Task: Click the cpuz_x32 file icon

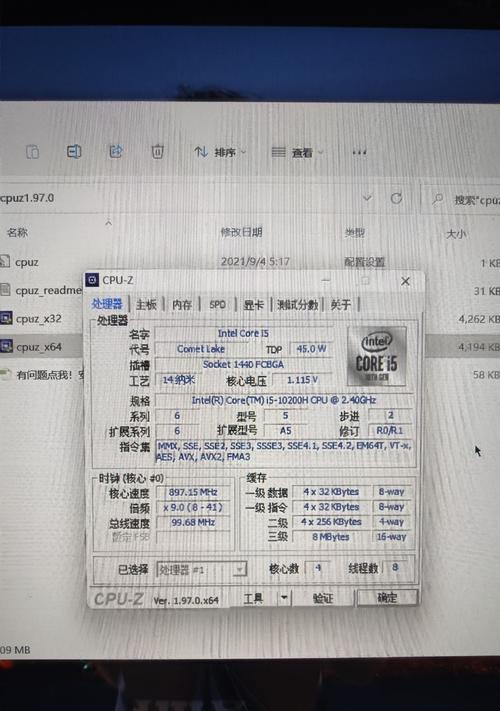Action: click(x=6, y=318)
